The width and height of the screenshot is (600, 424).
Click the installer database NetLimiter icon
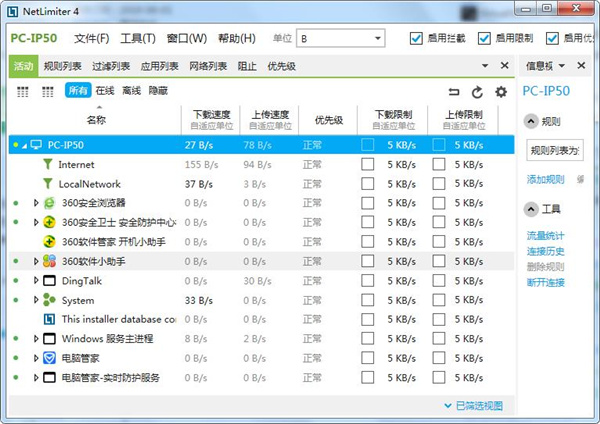tap(49, 319)
